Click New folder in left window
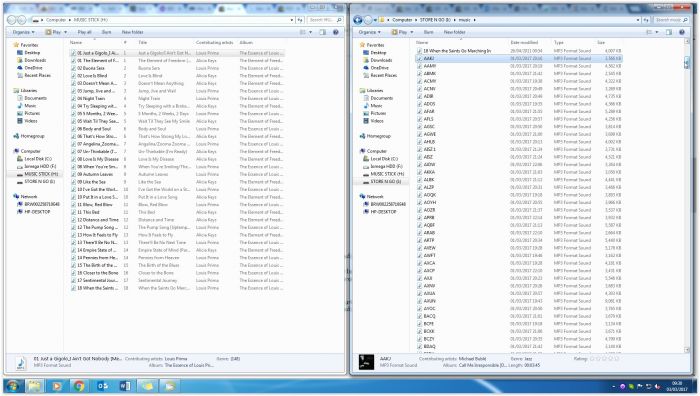700x396 pixels. 133,32
